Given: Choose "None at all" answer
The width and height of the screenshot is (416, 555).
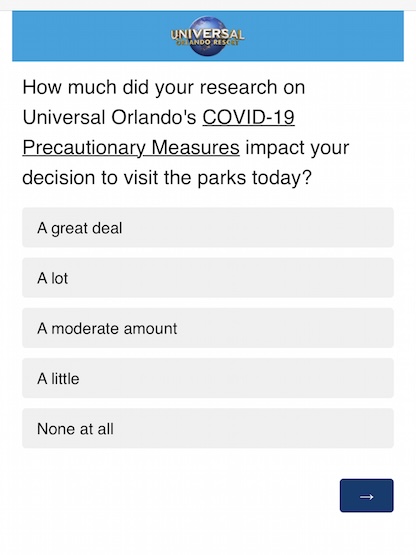Looking at the screenshot, I should click(208, 429).
